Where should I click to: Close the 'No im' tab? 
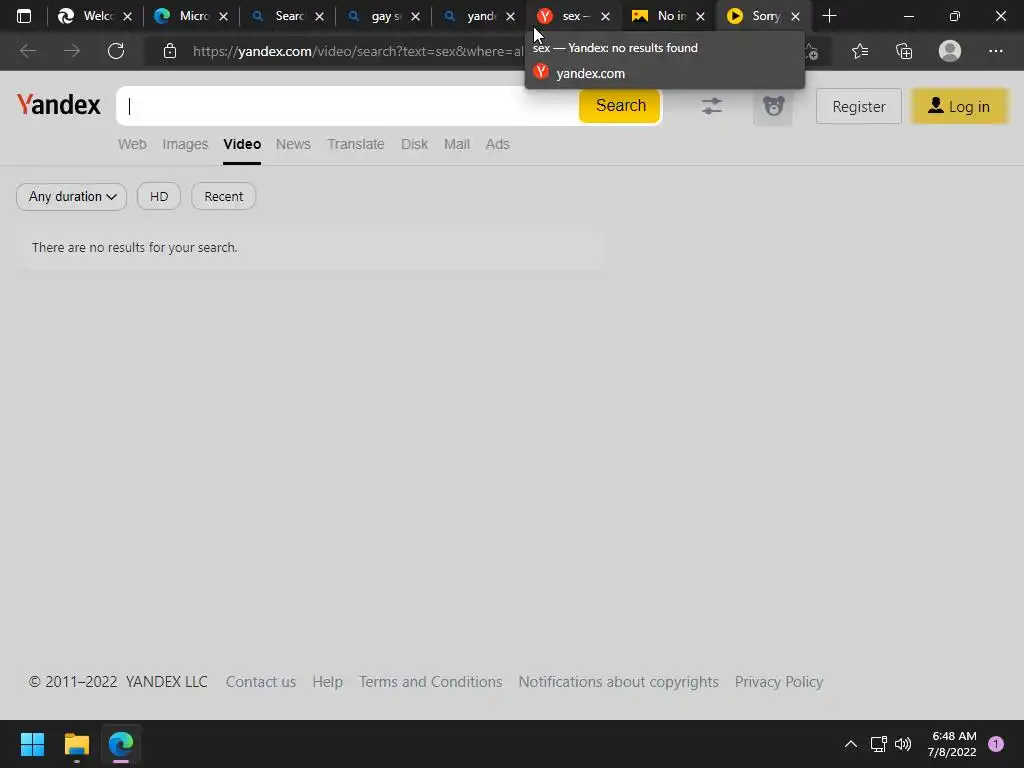click(701, 16)
